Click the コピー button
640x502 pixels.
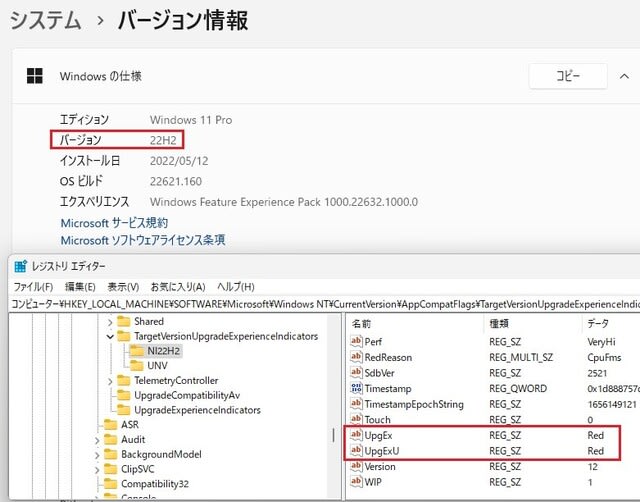[x=568, y=76]
